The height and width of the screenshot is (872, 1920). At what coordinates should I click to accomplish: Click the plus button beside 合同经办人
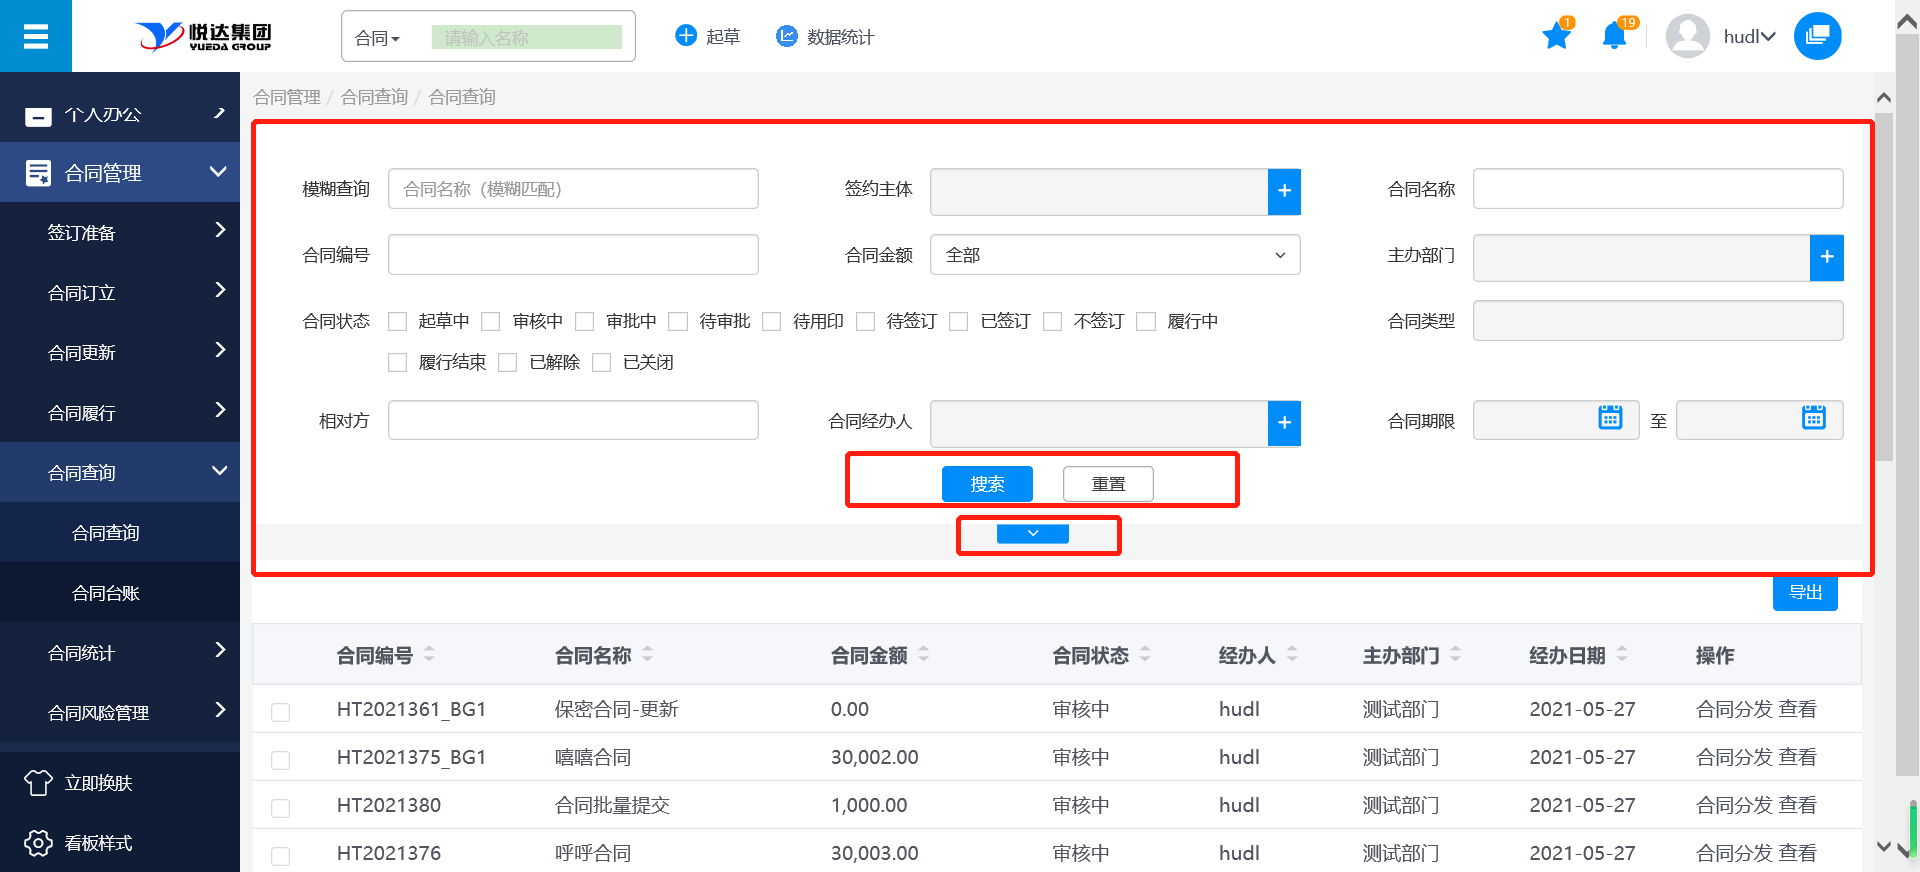(1284, 423)
